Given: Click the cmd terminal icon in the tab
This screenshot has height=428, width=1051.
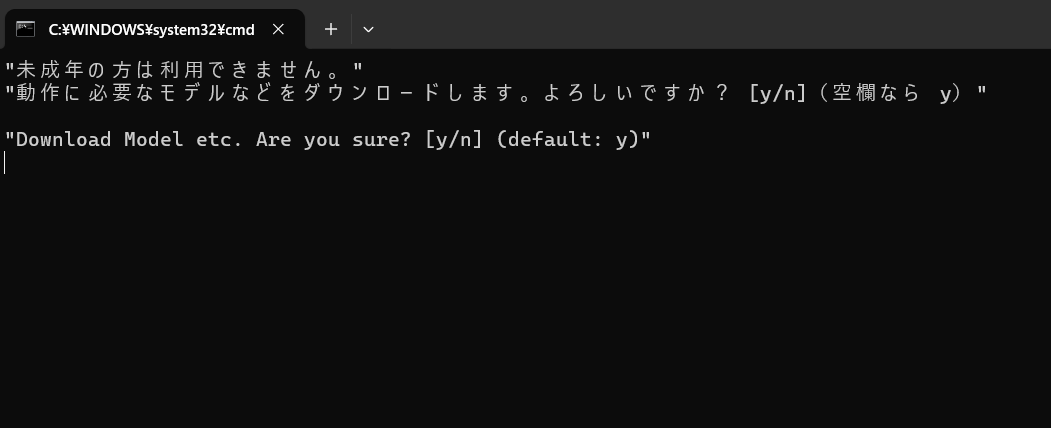Looking at the screenshot, I should [25, 29].
